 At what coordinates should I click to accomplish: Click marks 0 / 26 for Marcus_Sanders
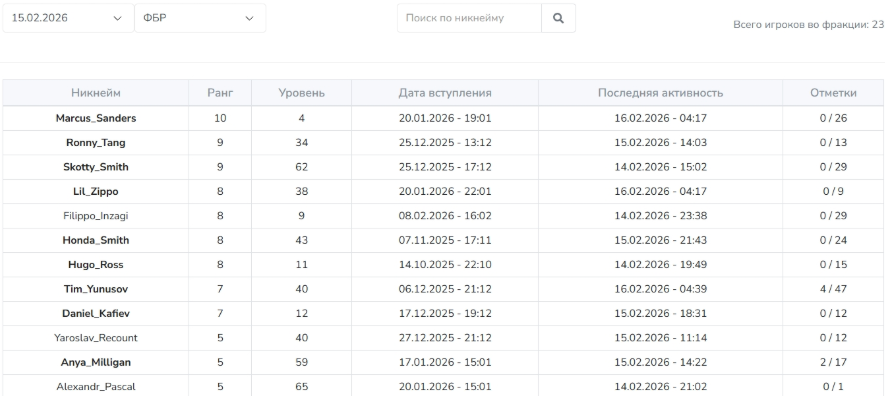tap(833, 118)
